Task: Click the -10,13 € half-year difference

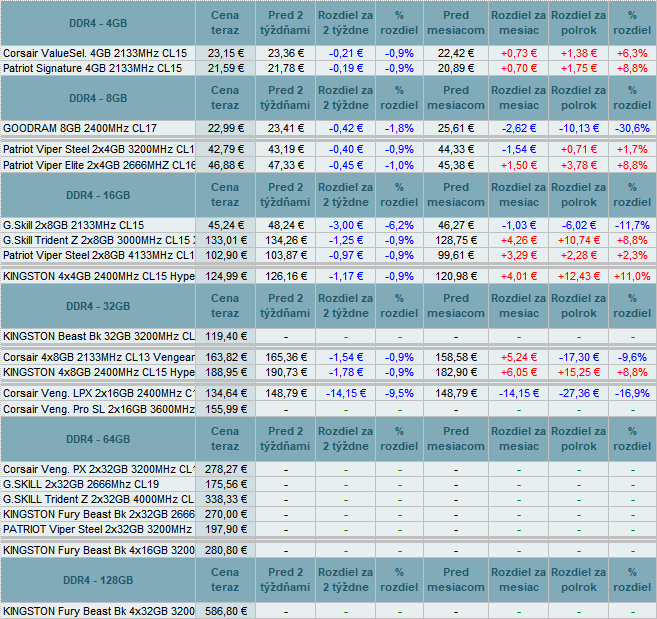Action: pos(579,128)
